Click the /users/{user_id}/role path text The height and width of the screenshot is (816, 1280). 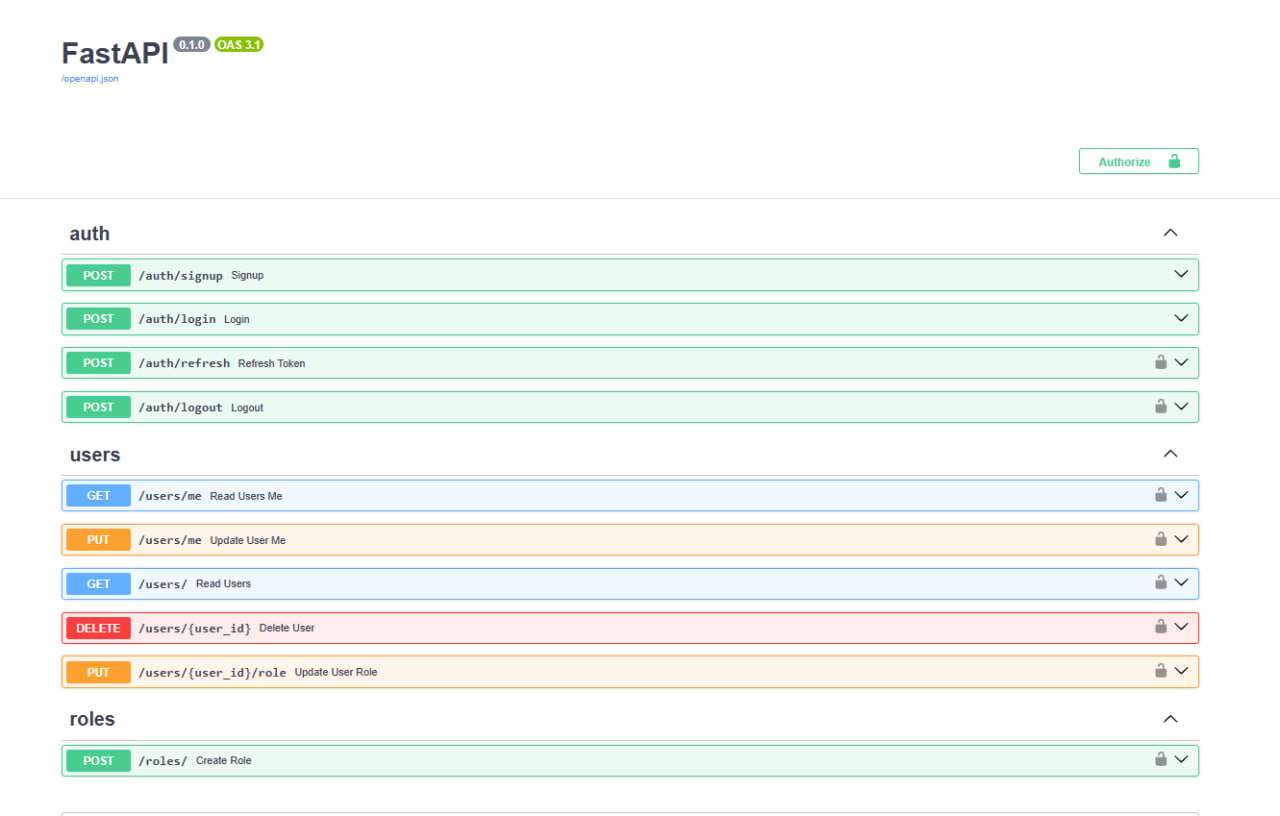(x=212, y=672)
